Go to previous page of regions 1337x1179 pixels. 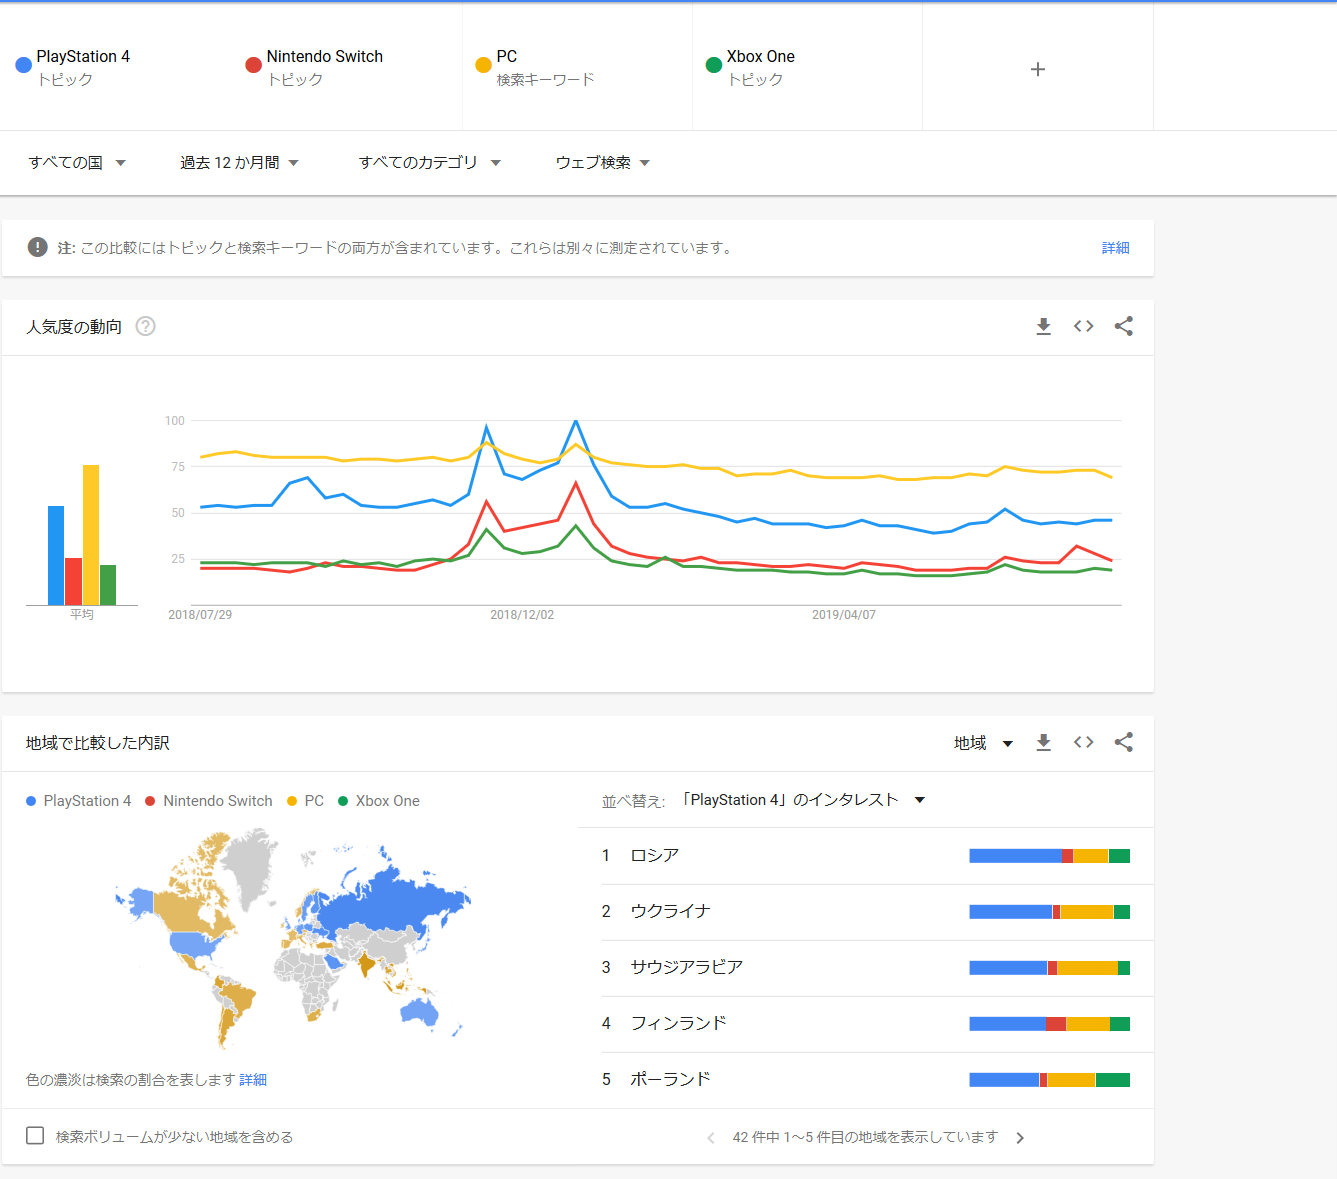[x=711, y=1138]
